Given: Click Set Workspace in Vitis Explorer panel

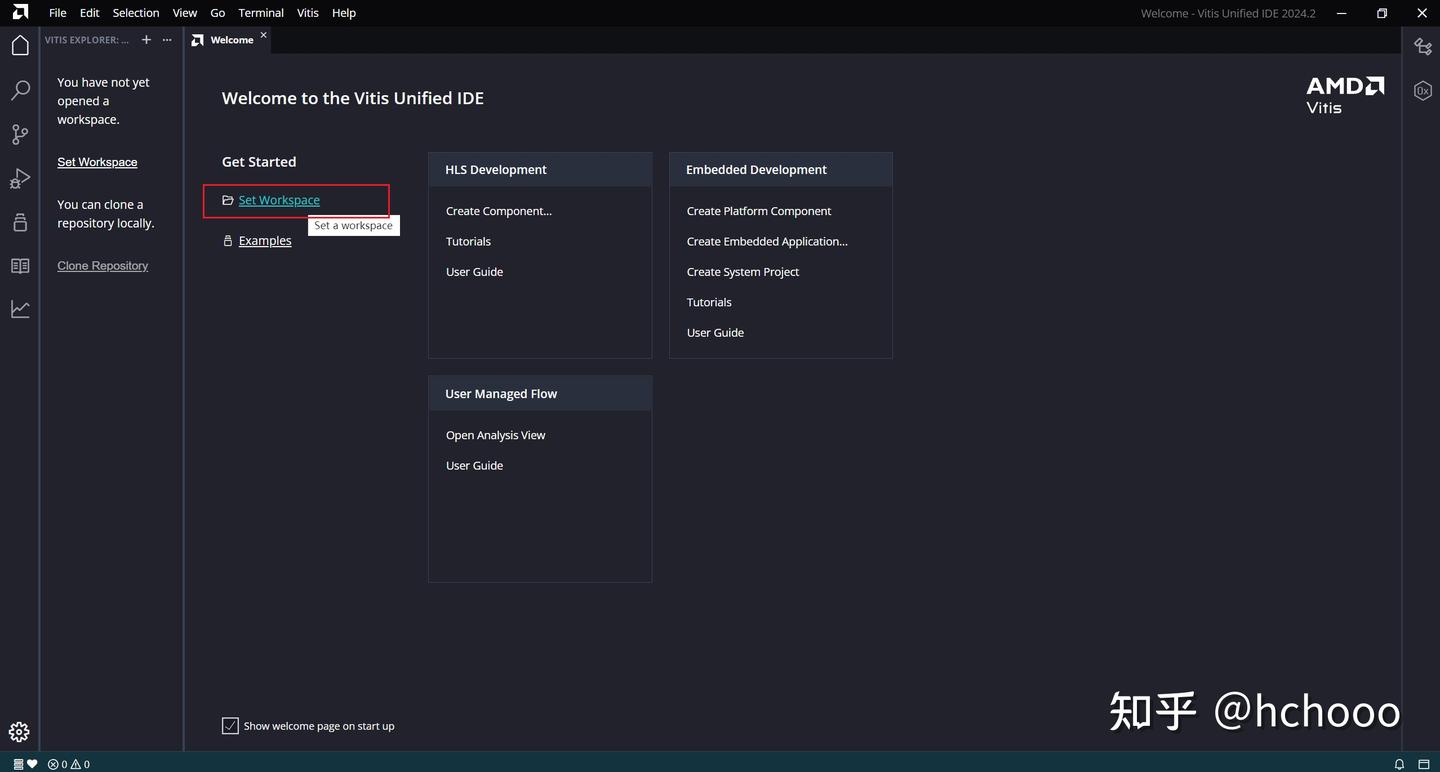Looking at the screenshot, I should (x=97, y=162).
